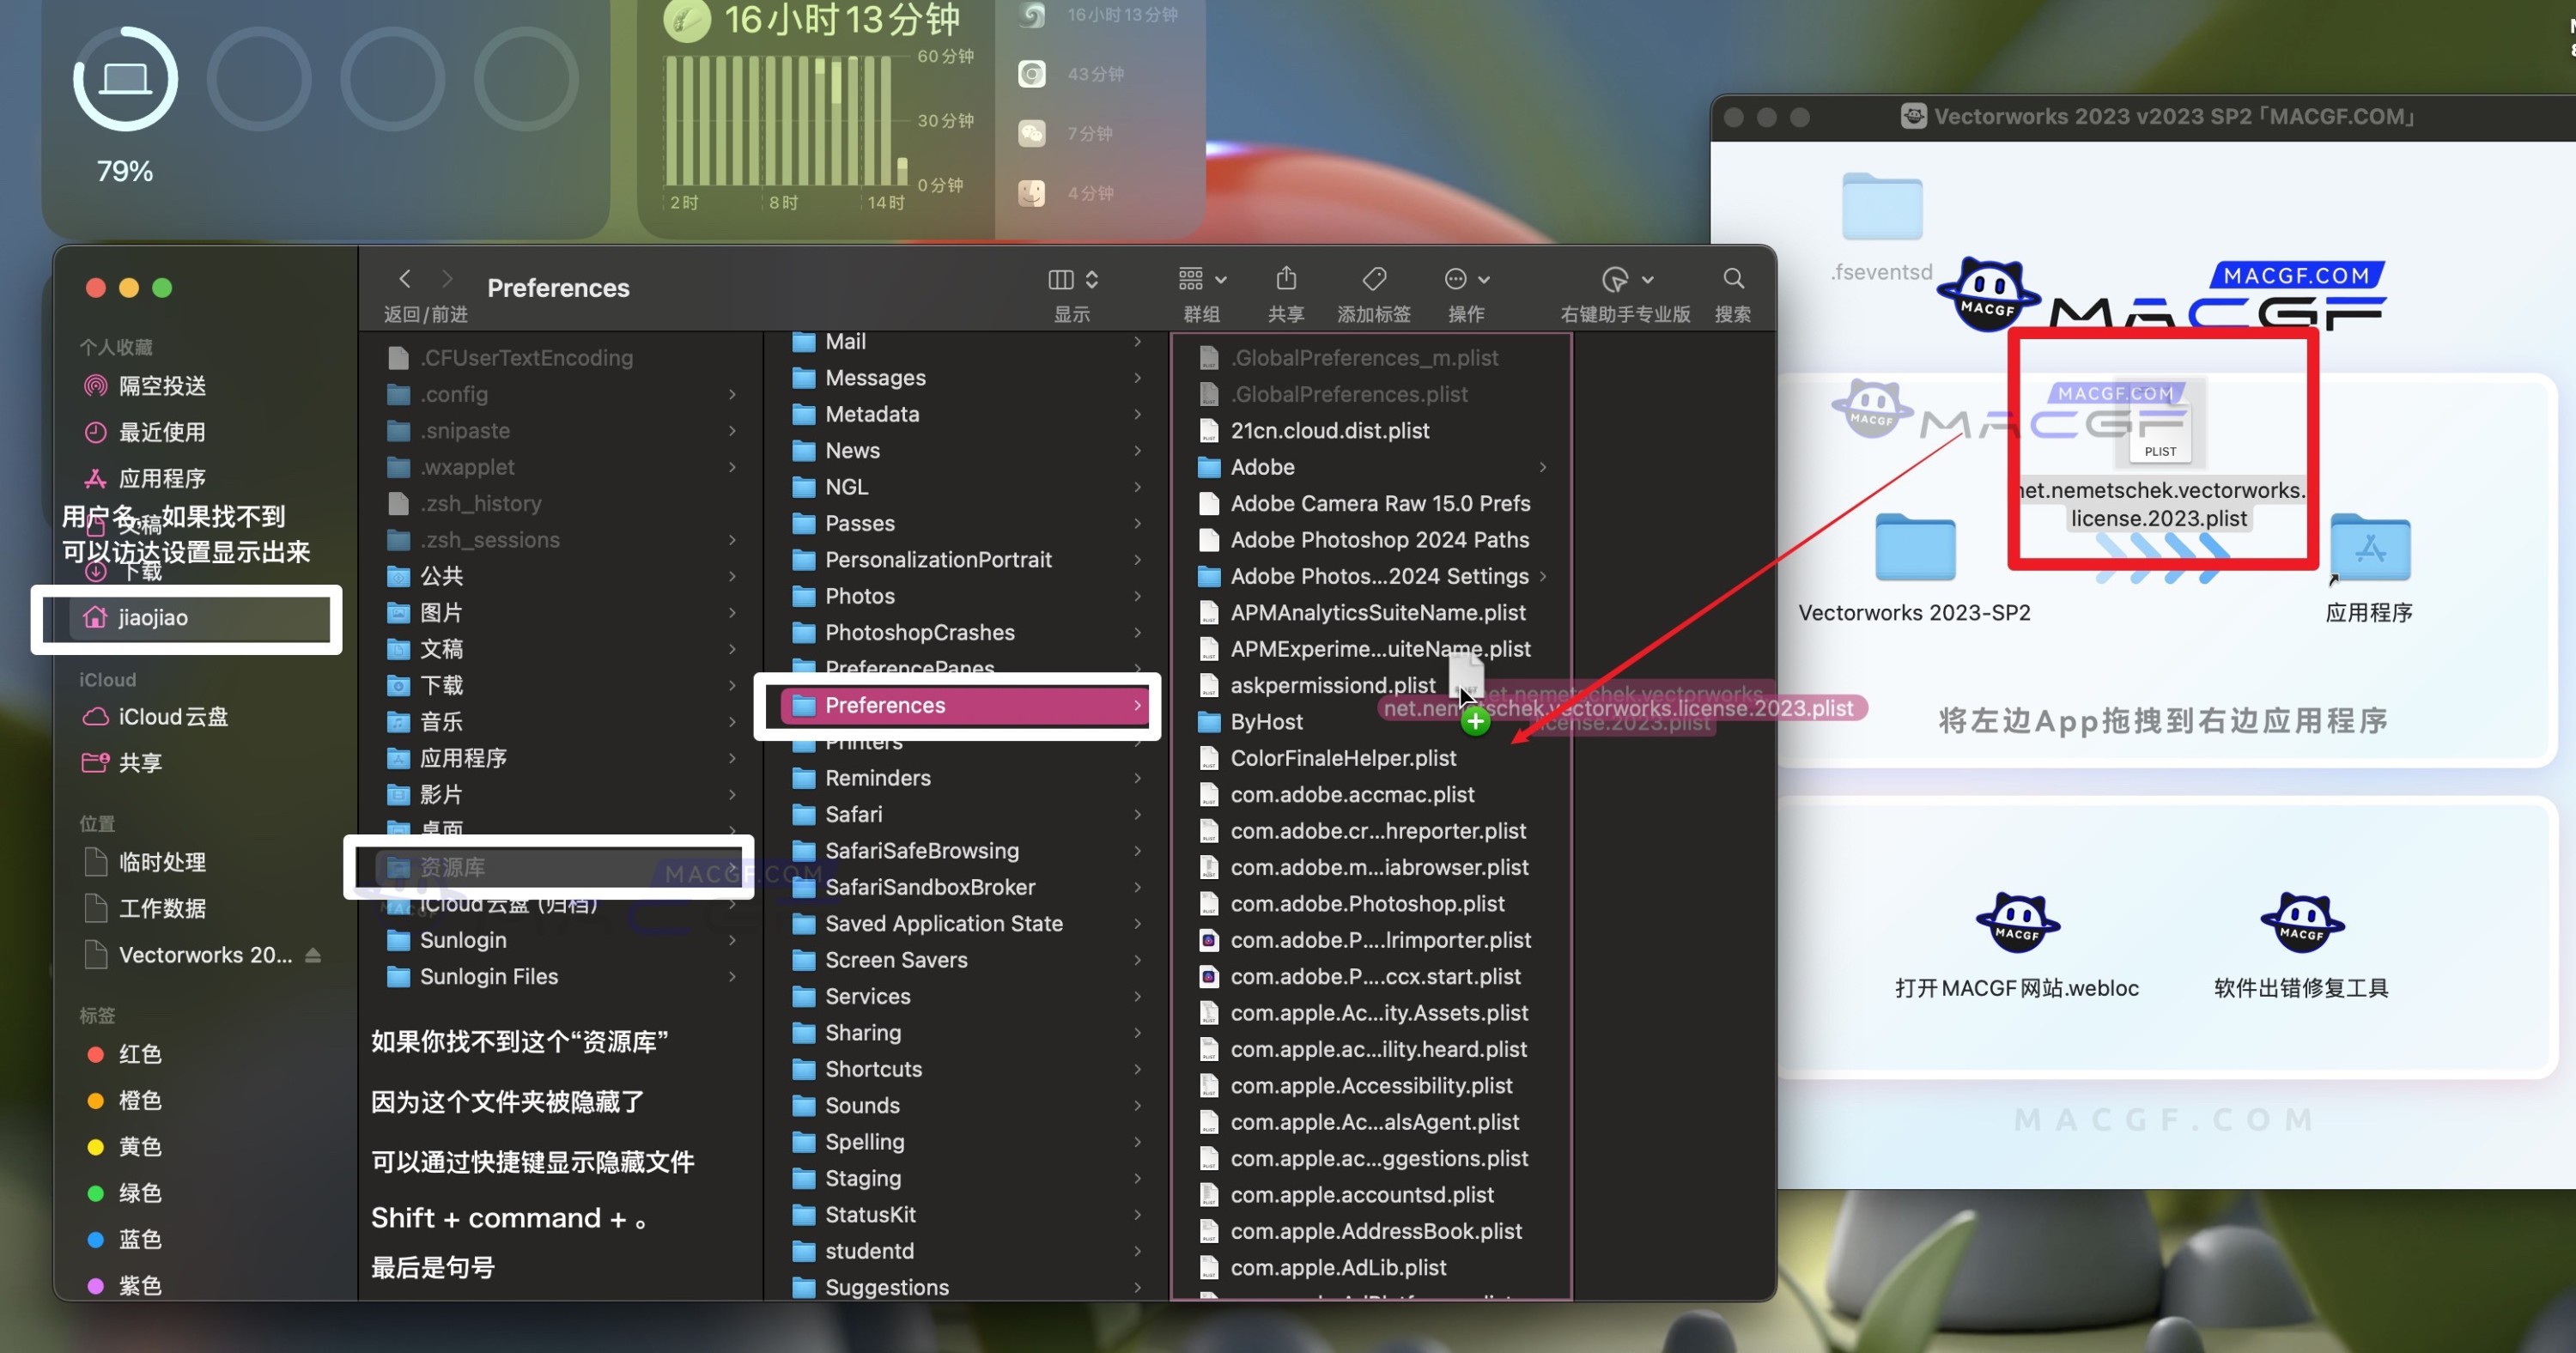
Task: Select the Blue tag in sidebar
Action: pos(139,1239)
